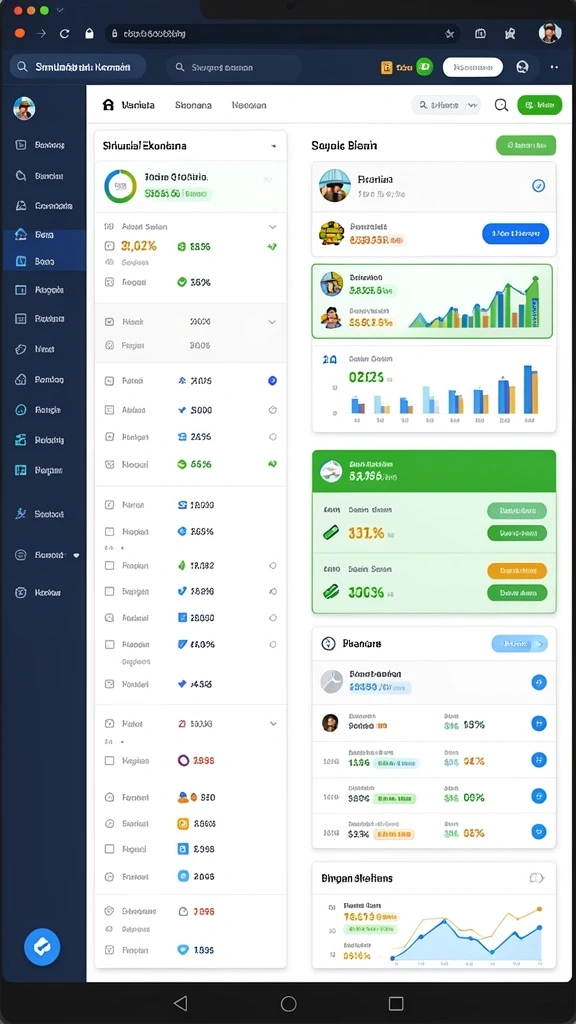Viewport: 576px width, 1024px height.
Task: Tick the checkbox next to the green flame row
Action: click(110, 566)
